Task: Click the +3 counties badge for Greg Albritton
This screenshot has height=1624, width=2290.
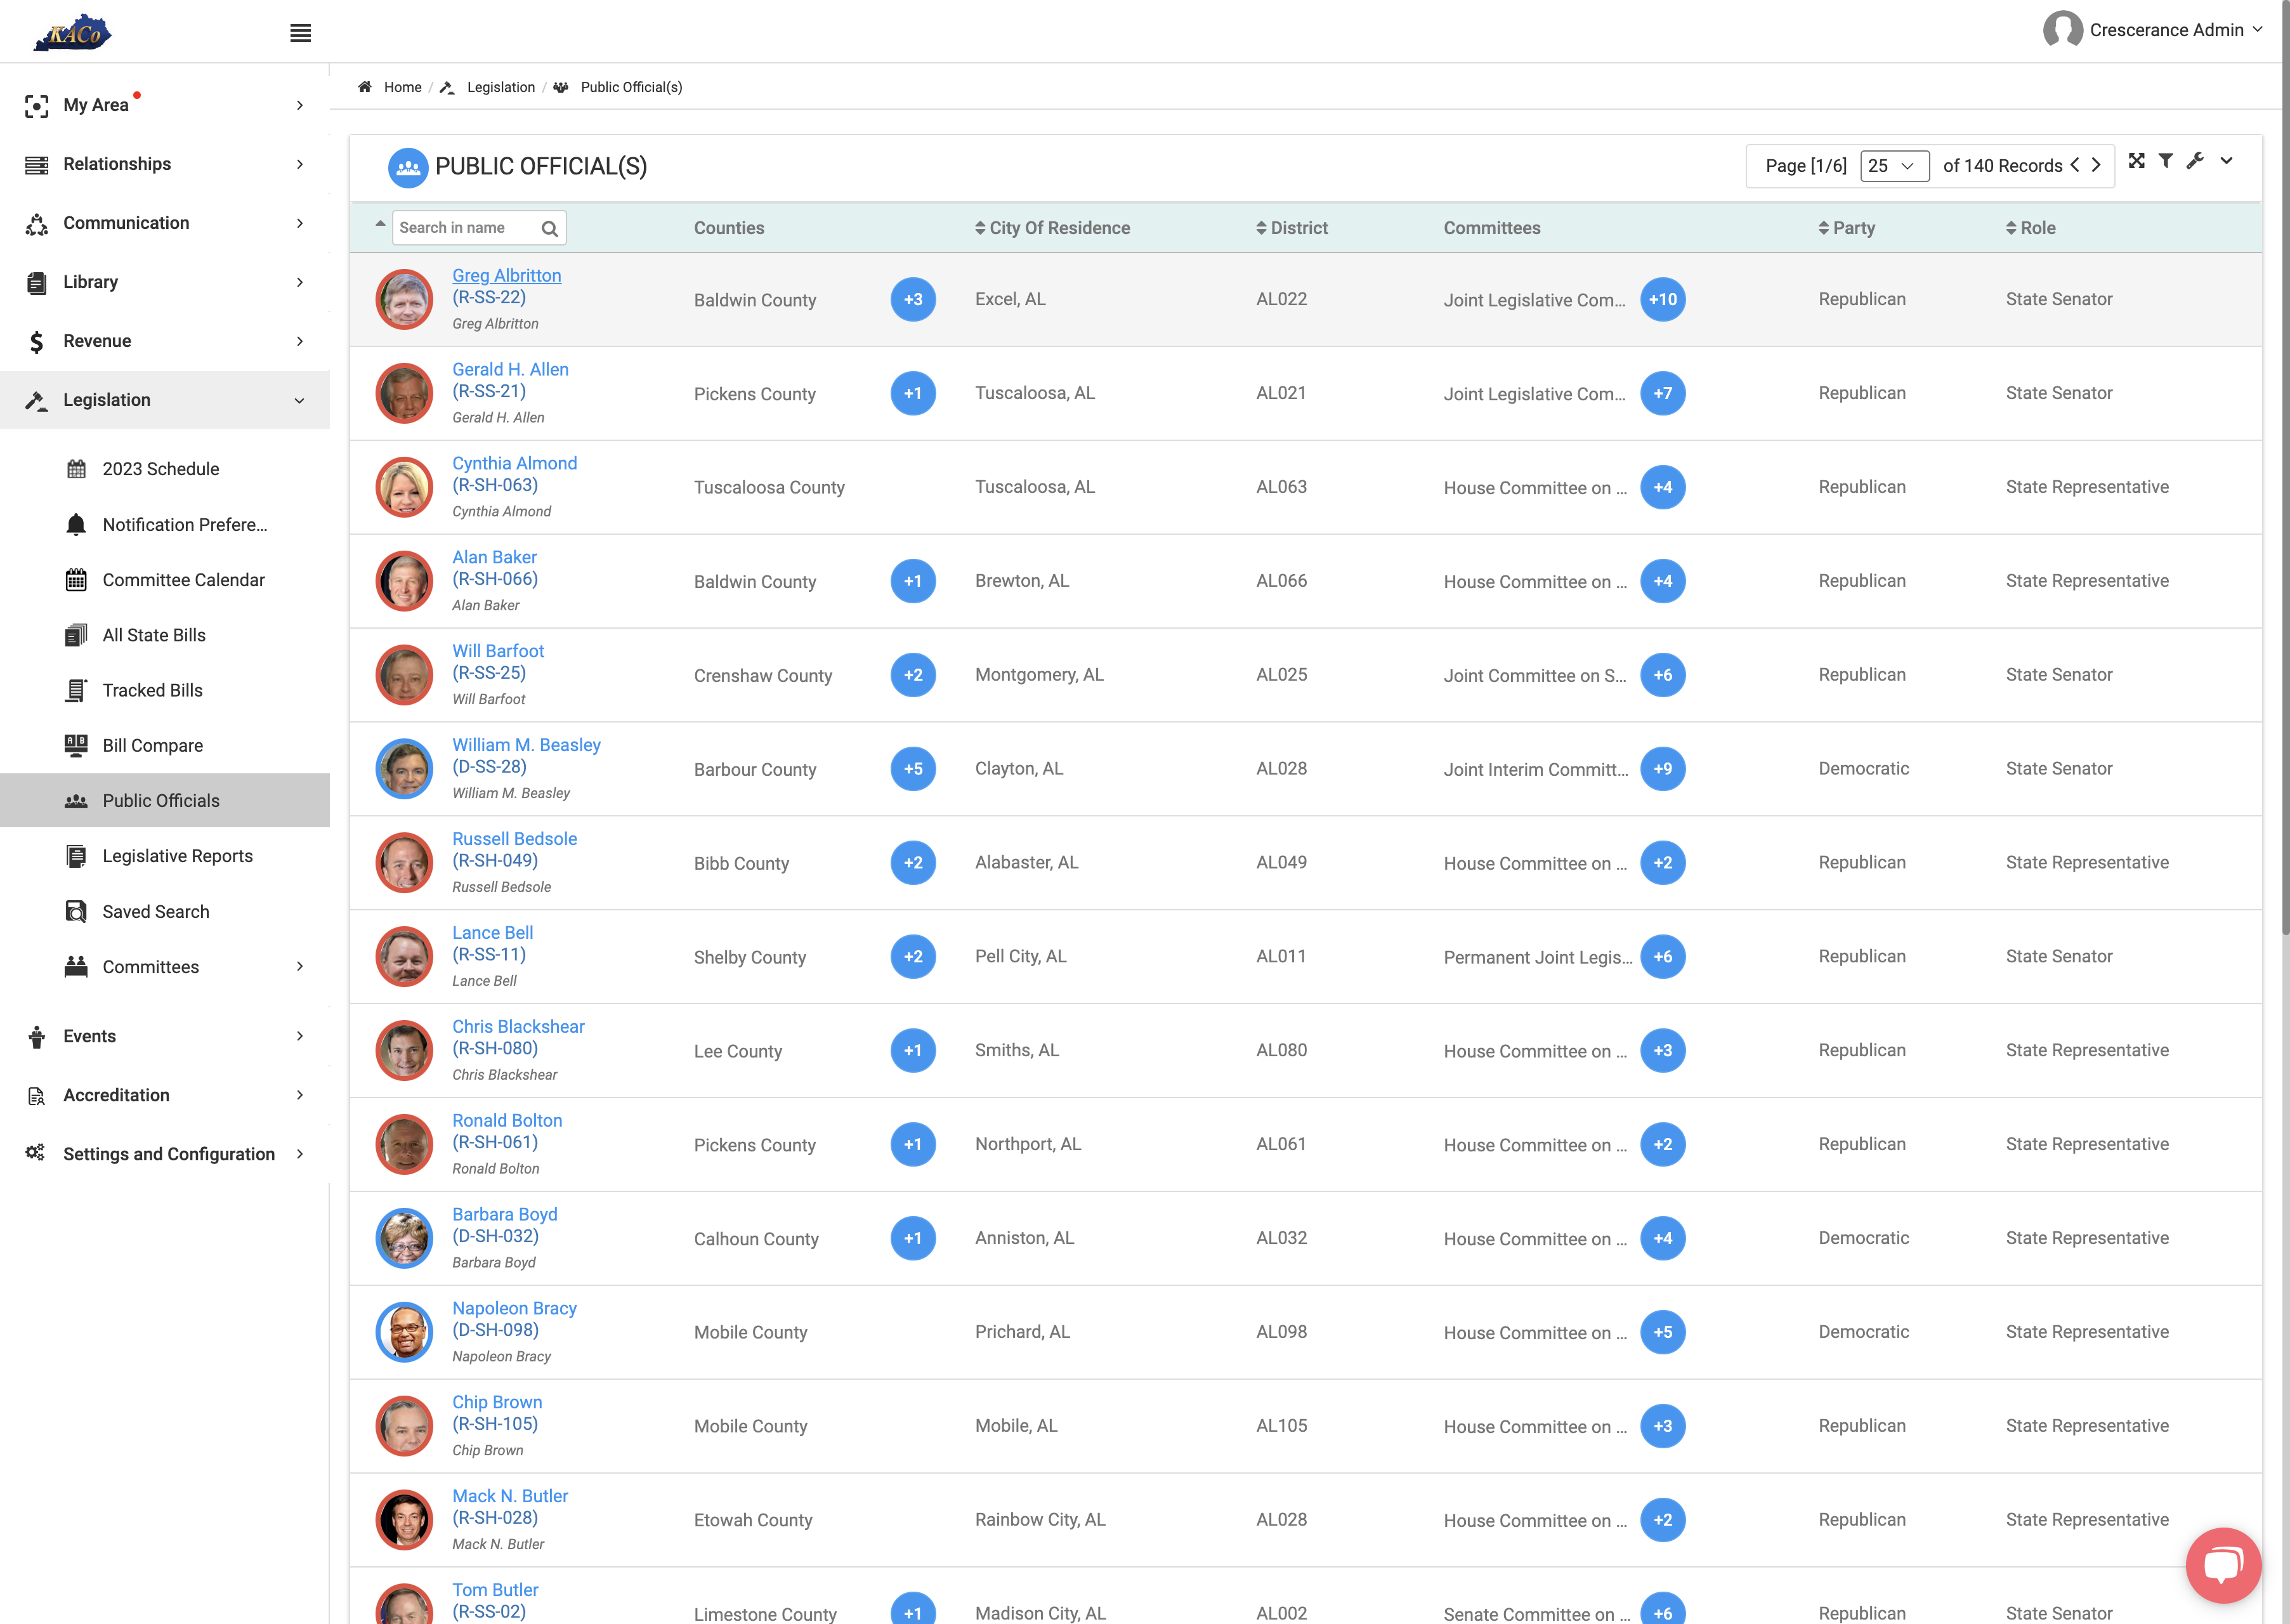Action: tap(913, 299)
